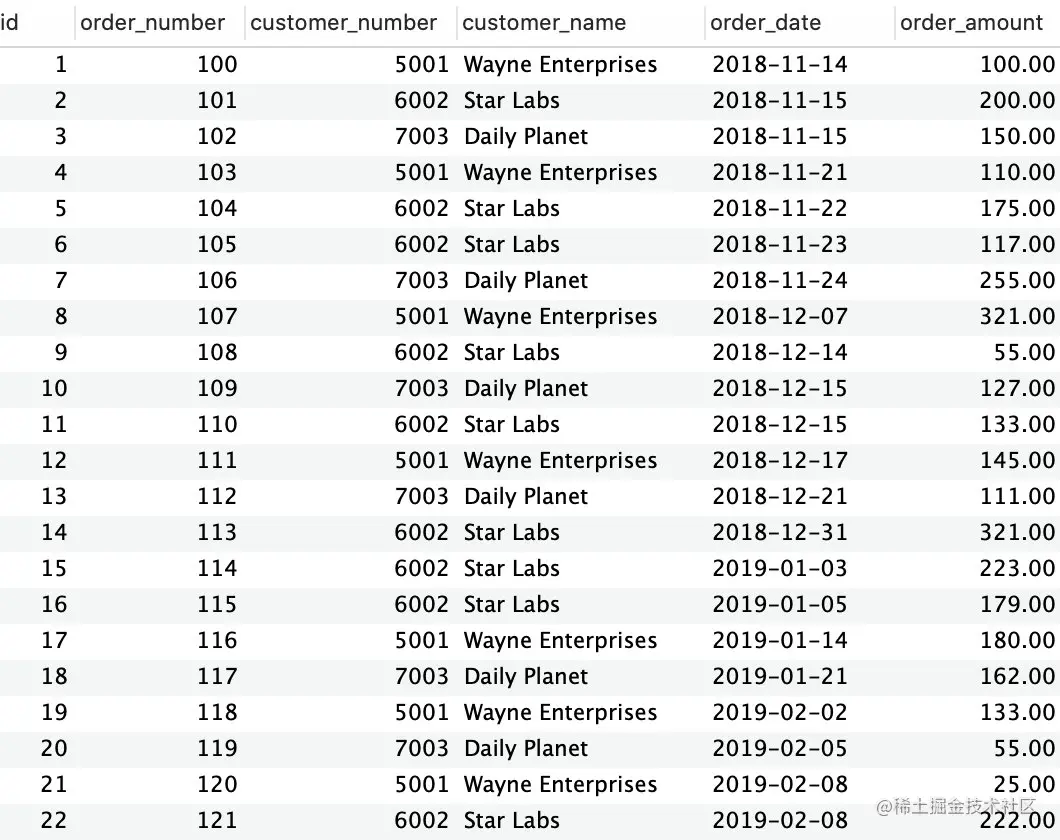1060x840 pixels.
Task: Select order number 118 cell
Action: 217,712
